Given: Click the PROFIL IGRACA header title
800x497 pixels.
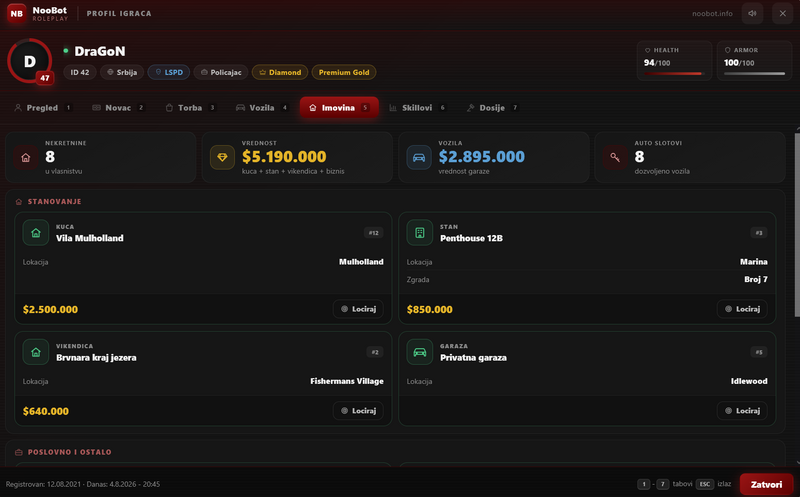Looking at the screenshot, I should pyautogui.click(x=119, y=13).
